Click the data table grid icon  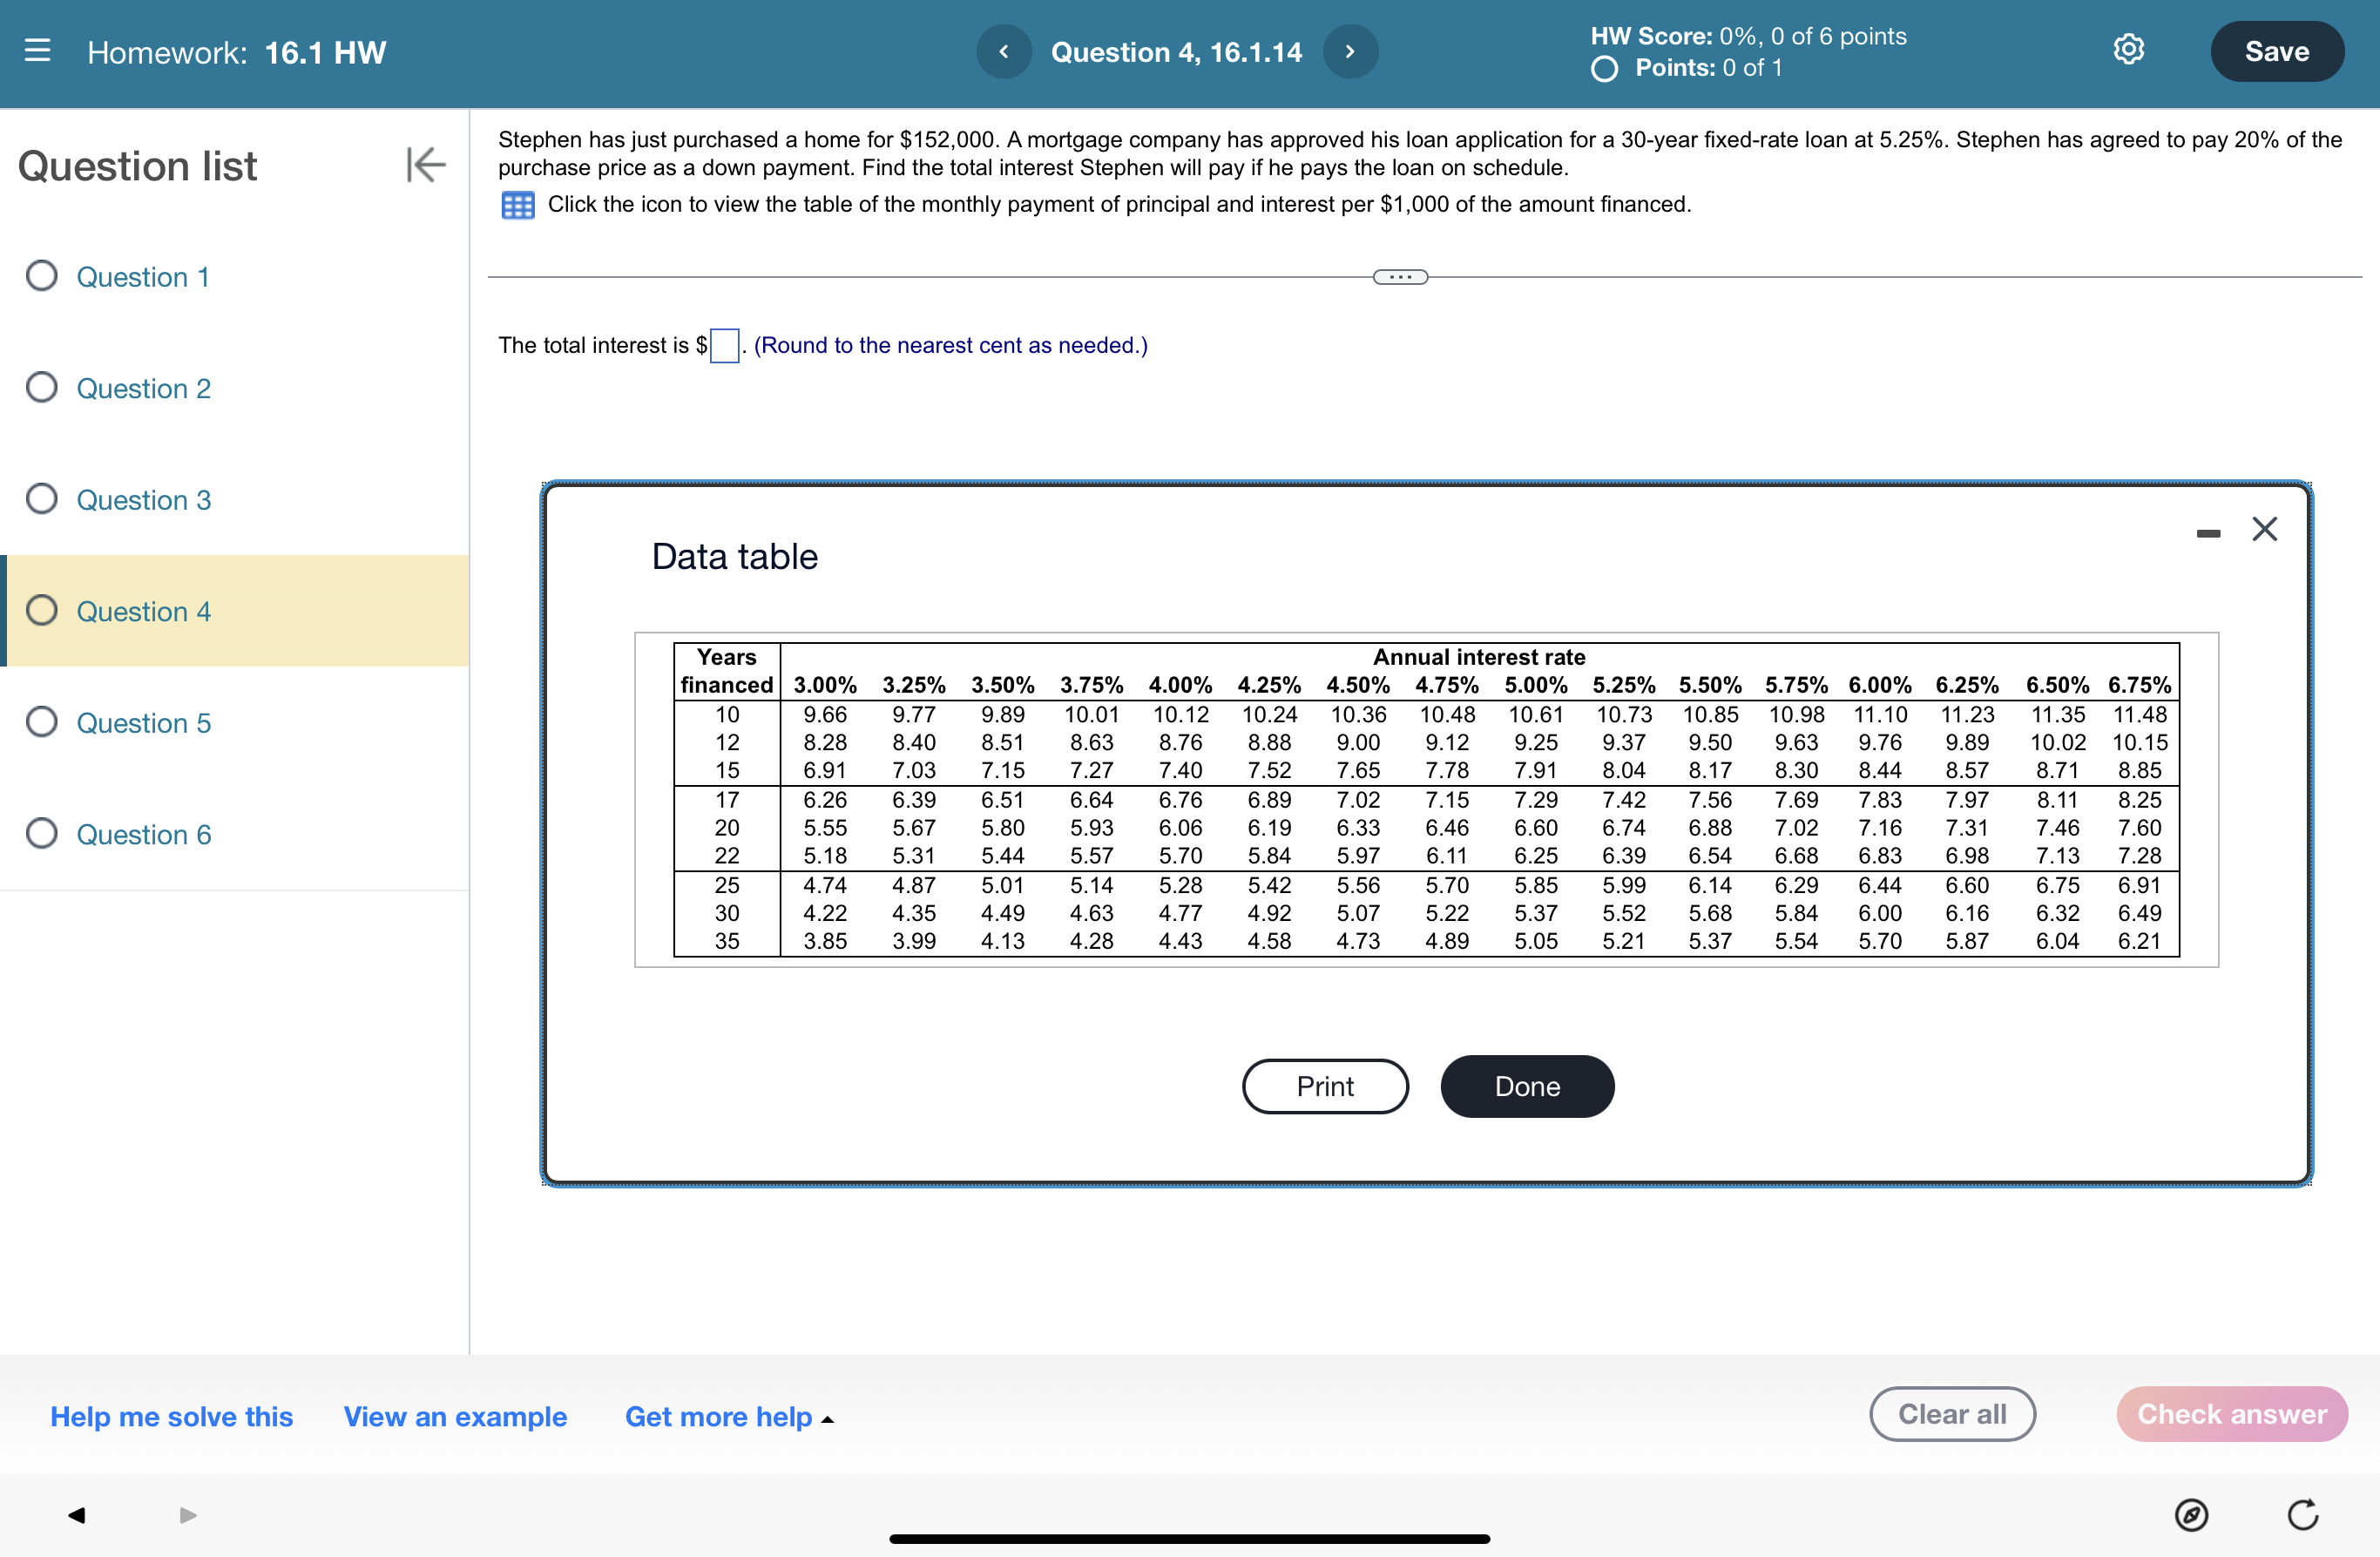(517, 205)
